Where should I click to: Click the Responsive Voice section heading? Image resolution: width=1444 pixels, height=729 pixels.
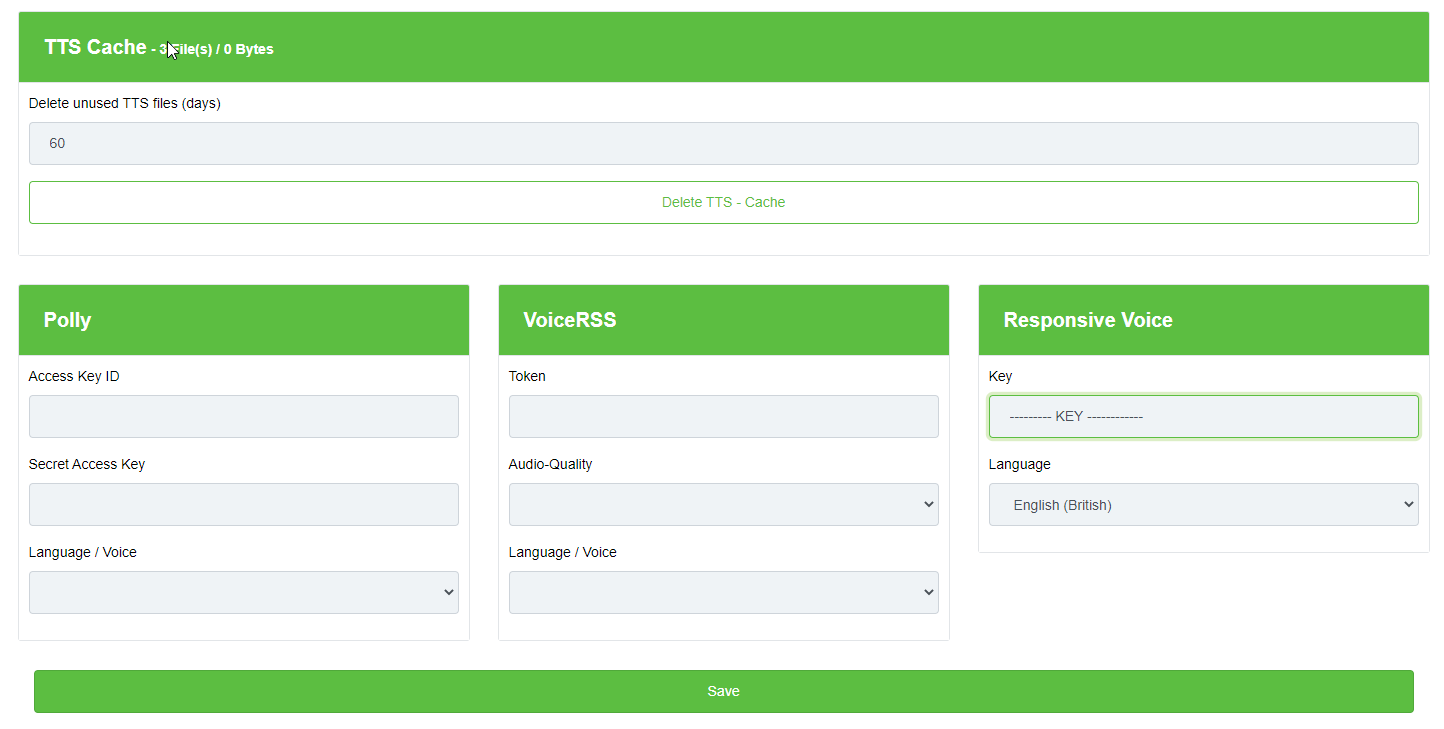(x=1088, y=320)
